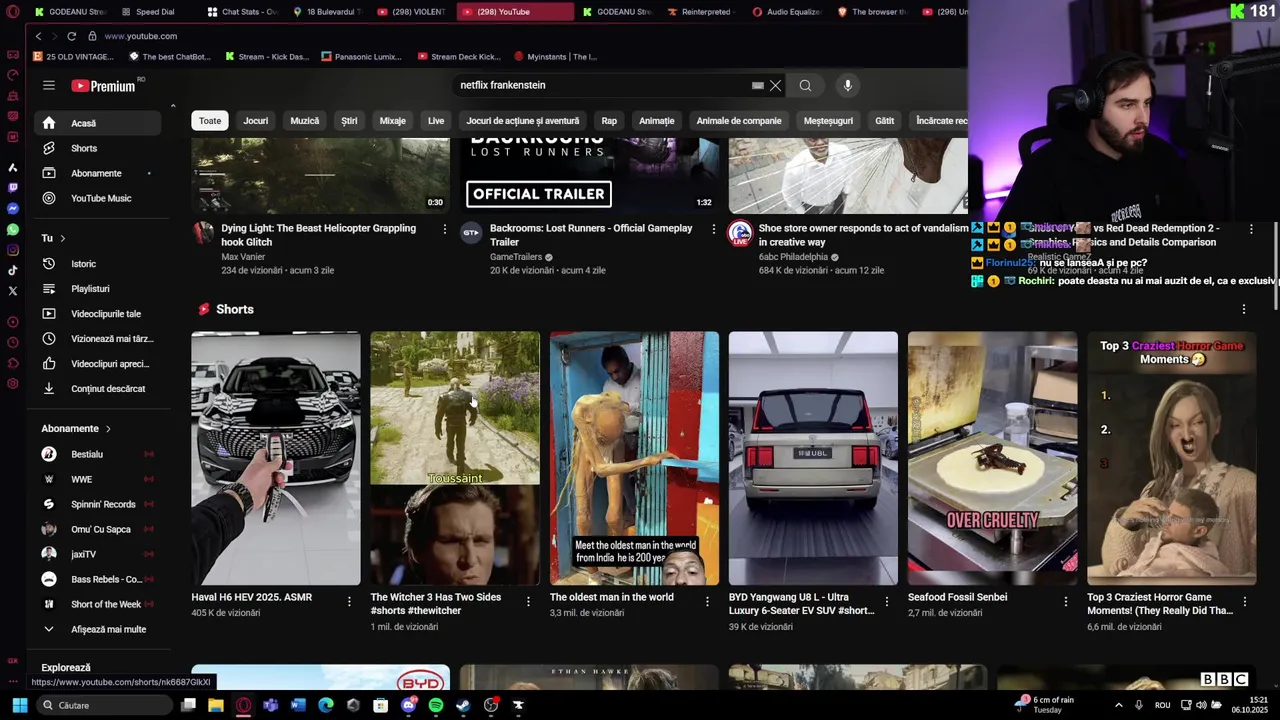This screenshot has height=720, width=1280.
Task: Open options for Top 3 Craziest Horror short
Action: tap(1245, 601)
